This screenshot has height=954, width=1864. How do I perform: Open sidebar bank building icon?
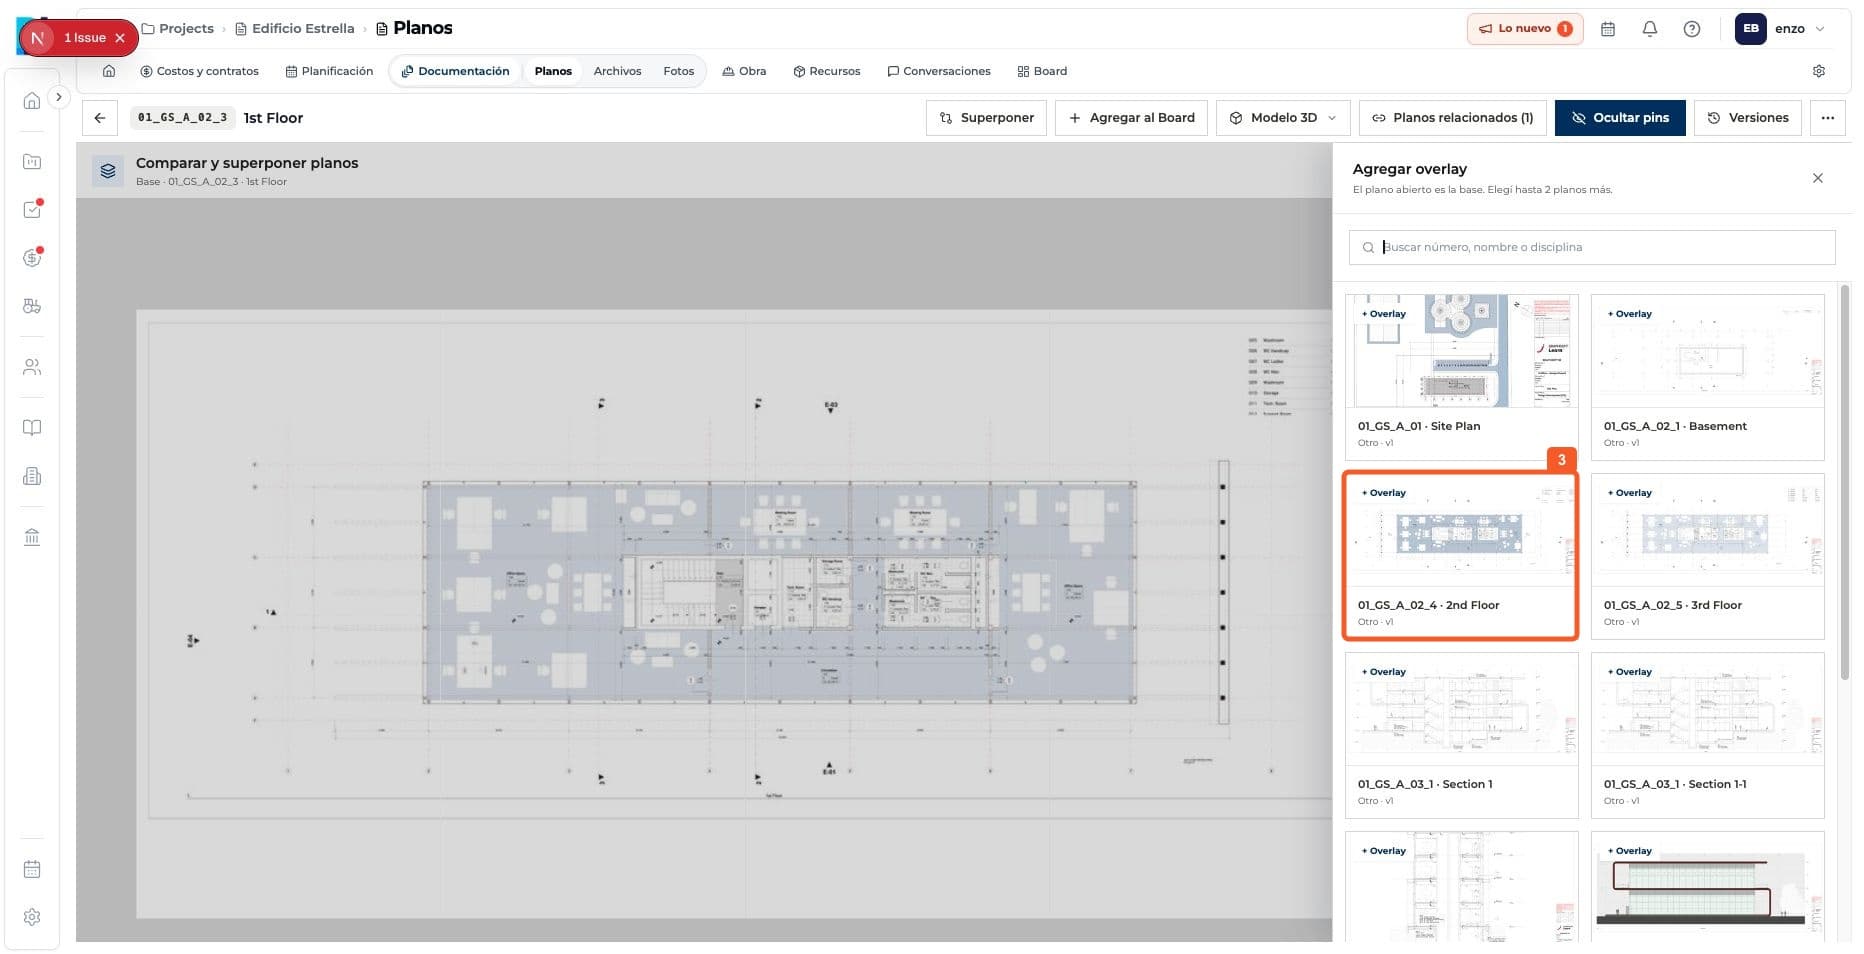pos(32,537)
